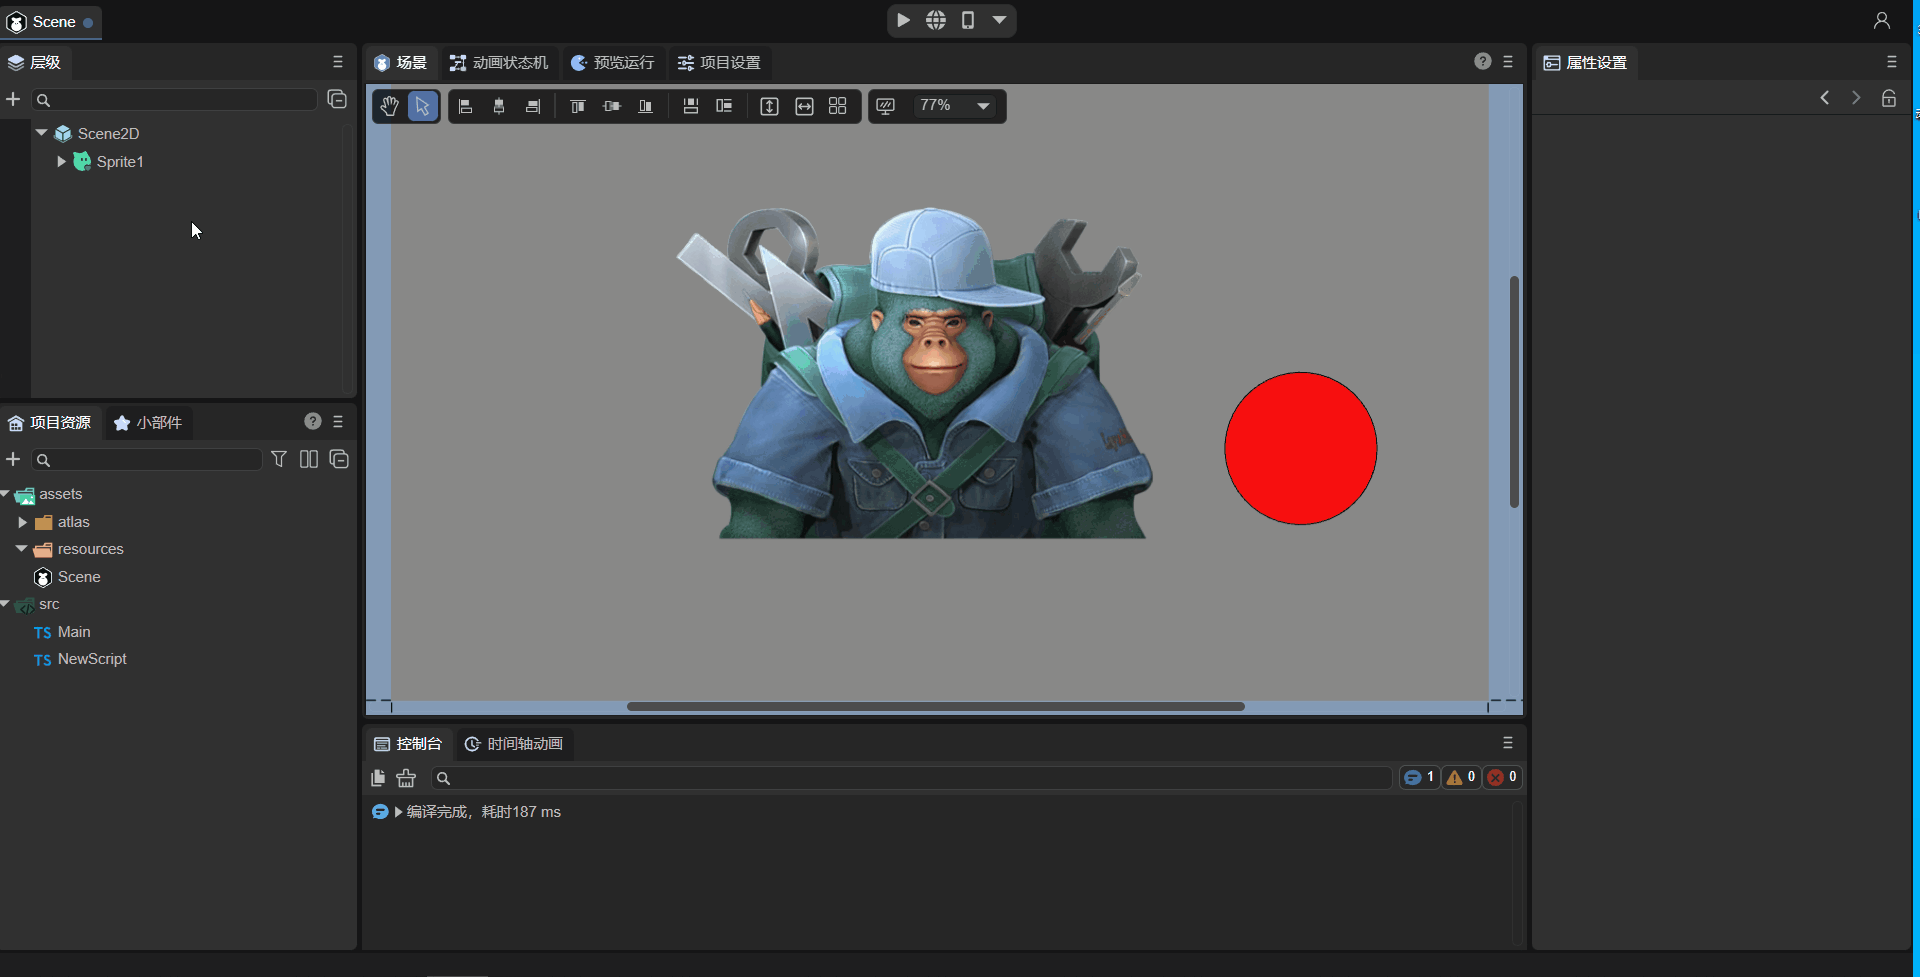
Task: Click the fit height icon in scene toolbar
Action: [769, 106]
